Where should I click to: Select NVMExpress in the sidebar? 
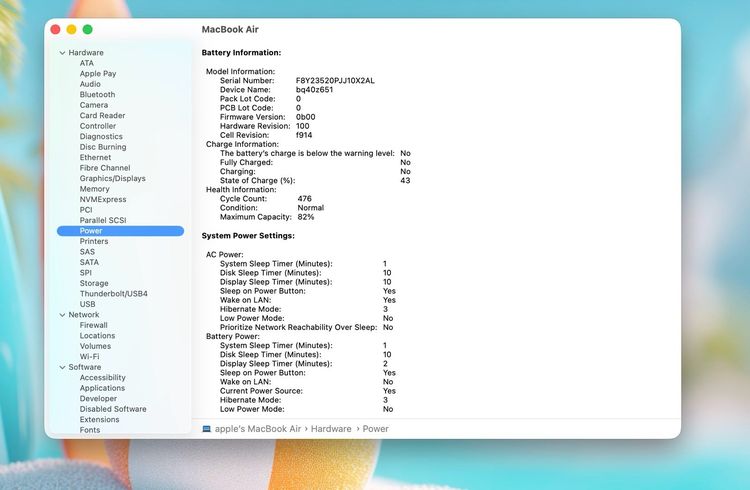[x=103, y=200]
